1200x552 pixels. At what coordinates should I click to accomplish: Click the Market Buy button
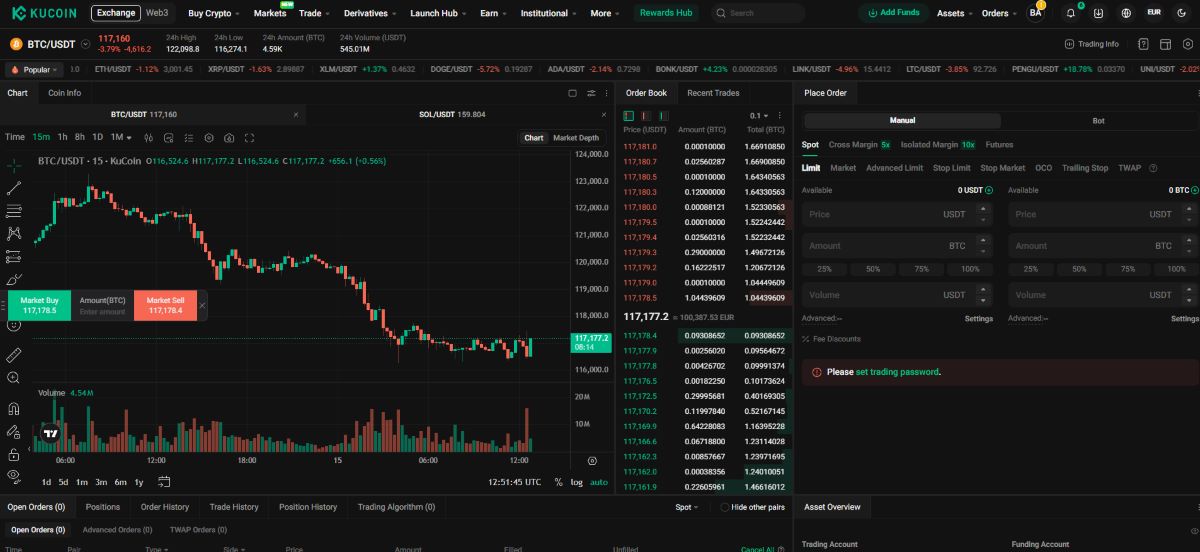(39, 305)
